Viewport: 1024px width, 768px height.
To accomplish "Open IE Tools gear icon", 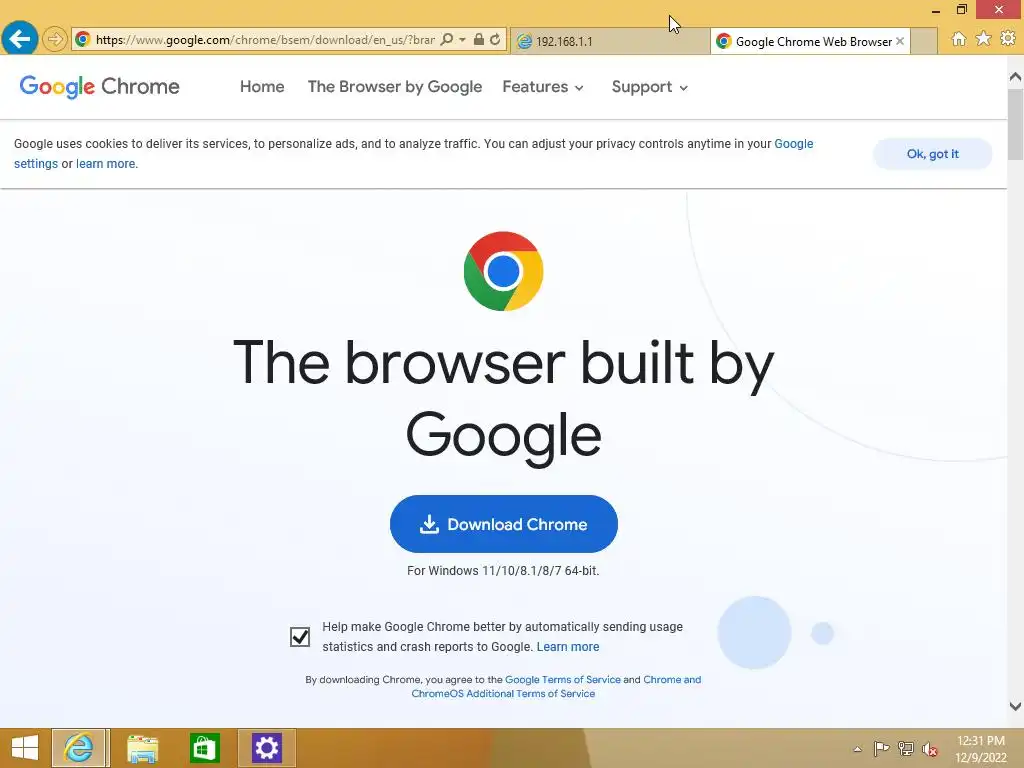I will (1008, 39).
